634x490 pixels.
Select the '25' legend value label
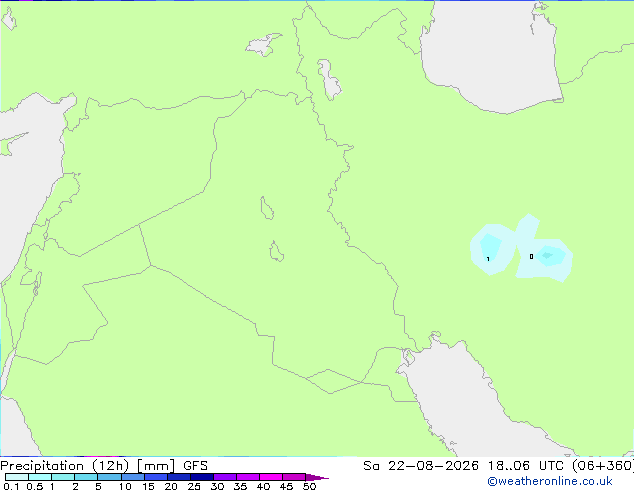(x=194, y=486)
